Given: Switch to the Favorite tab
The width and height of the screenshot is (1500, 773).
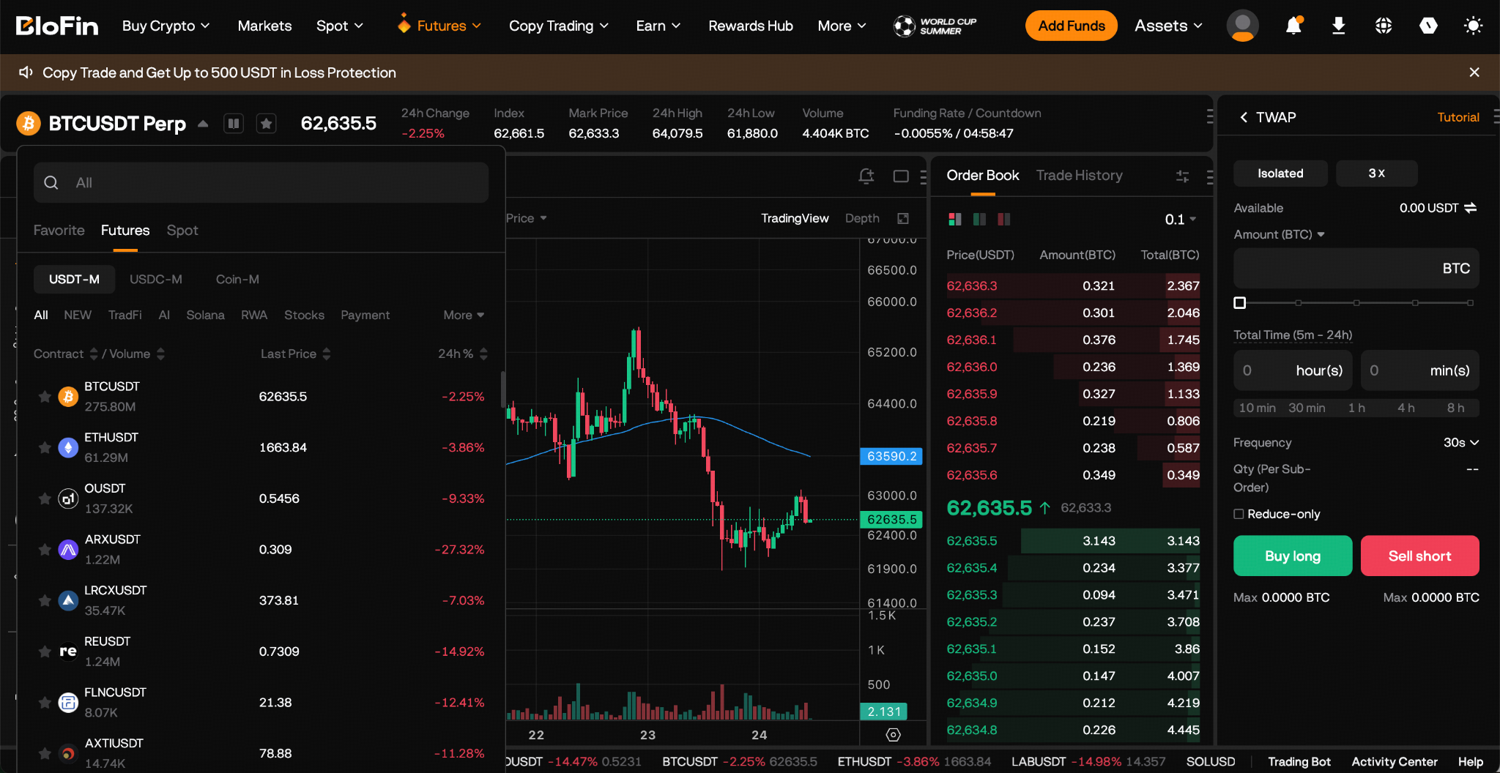Looking at the screenshot, I should 59,230.
